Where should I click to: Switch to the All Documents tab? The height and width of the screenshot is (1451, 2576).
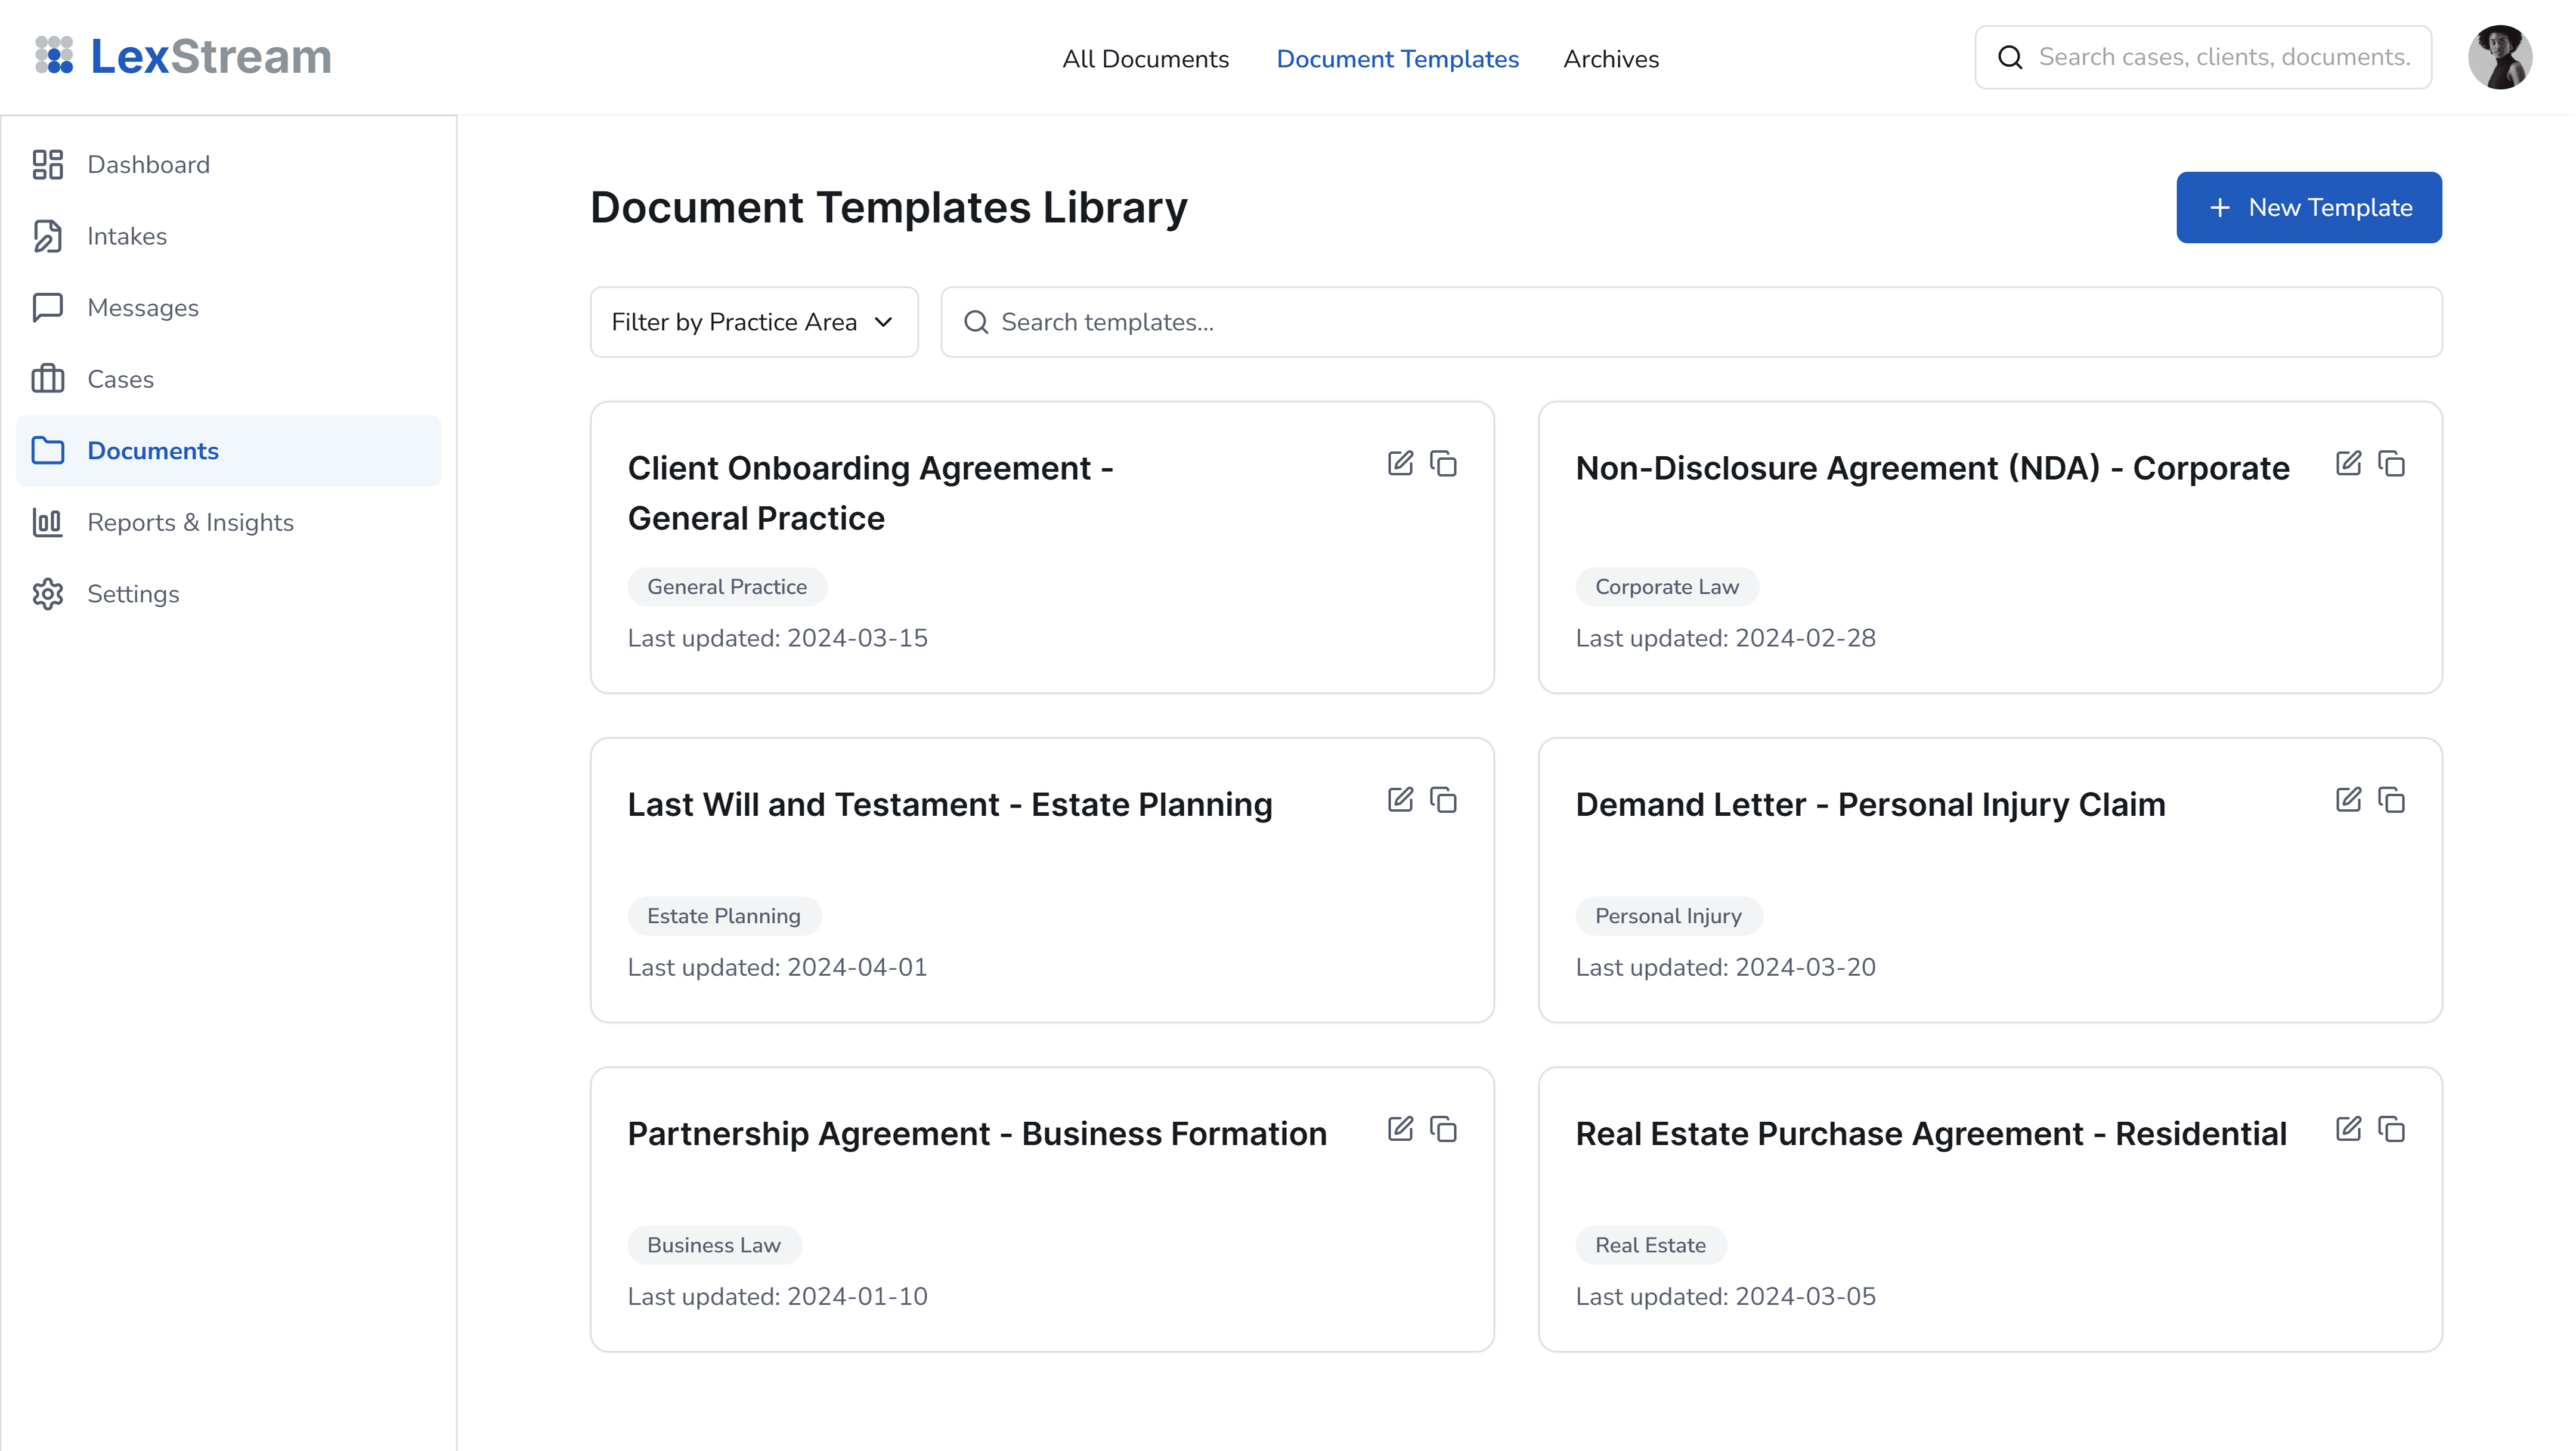pos(1145,59)
